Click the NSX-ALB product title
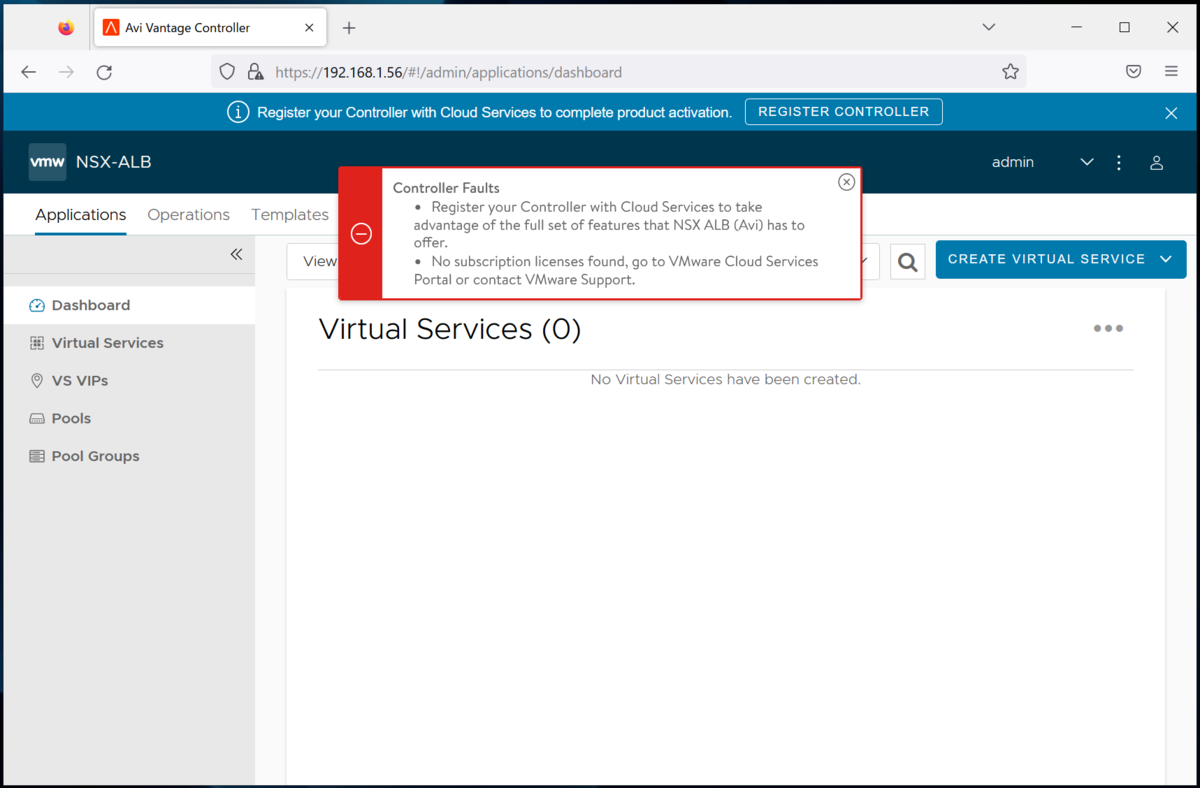The height and width of the screenshot is (788, 1200). coord(113,162)
